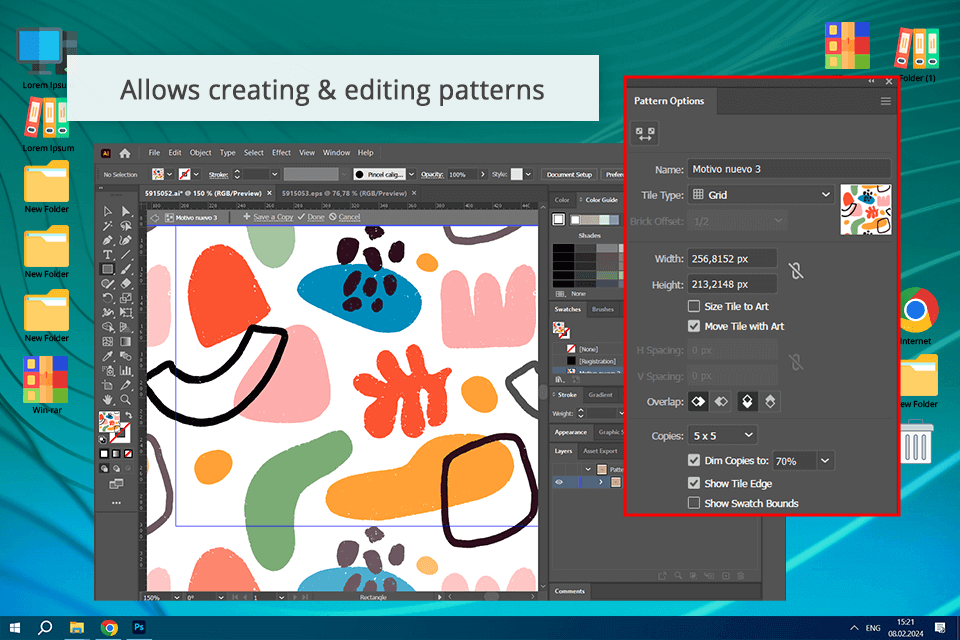Viewport: 960px width, 640px height.
Task: Open the fill swatch dropdown in control bar
Action: coord(170,175)
